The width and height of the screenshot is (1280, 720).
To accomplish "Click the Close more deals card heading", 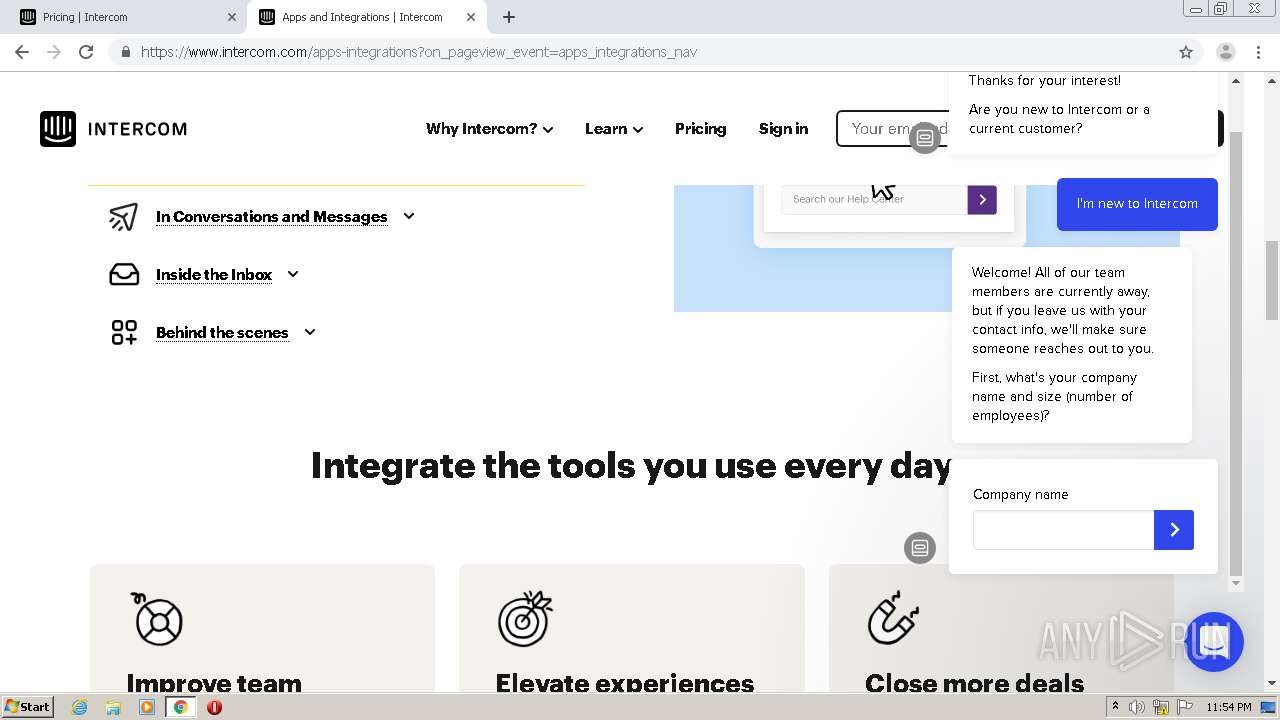I will click(x=975, y=682).
